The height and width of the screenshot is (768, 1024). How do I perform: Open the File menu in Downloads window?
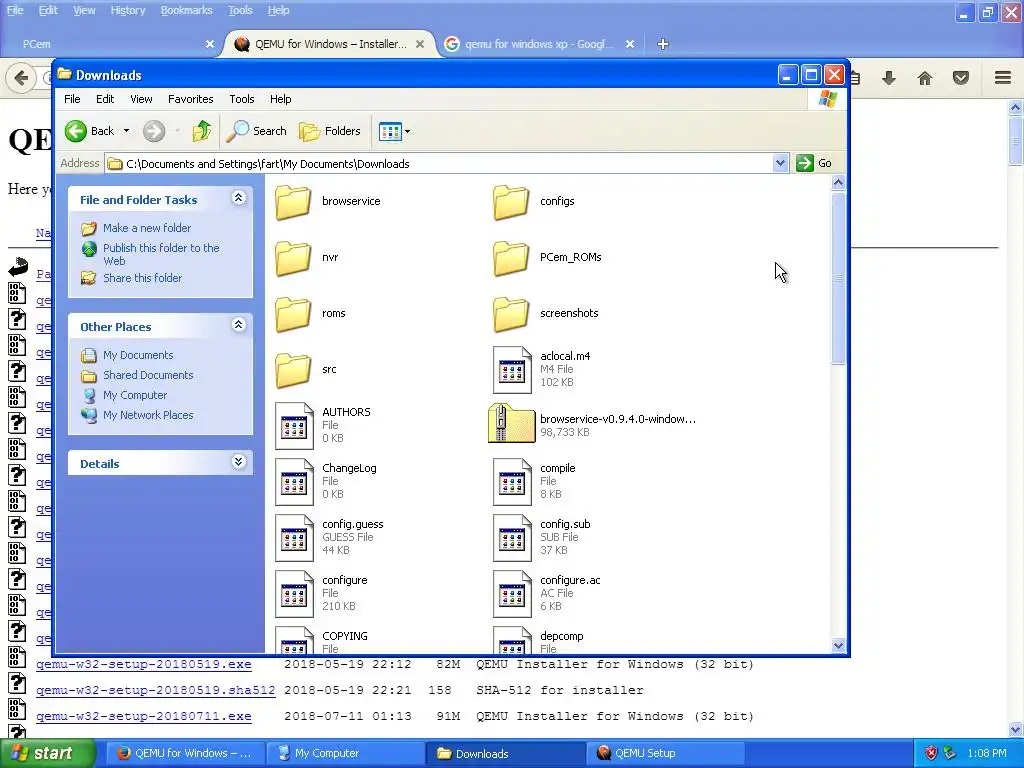[x=72, y=99]
